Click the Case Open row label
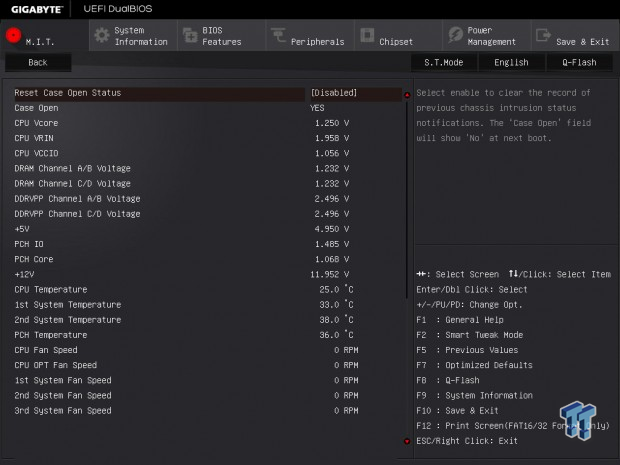This screenshot has width=620, height=465. point(36,108)
